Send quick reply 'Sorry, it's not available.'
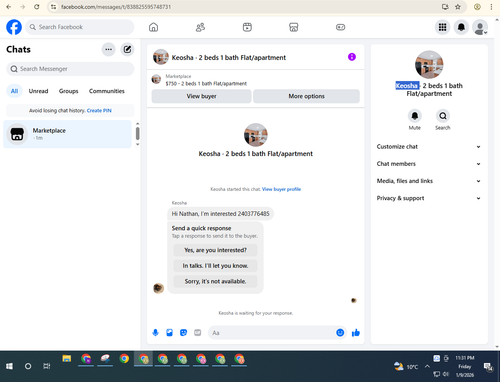The height and width of the screenshot is (382, 500). coord(215,281)
